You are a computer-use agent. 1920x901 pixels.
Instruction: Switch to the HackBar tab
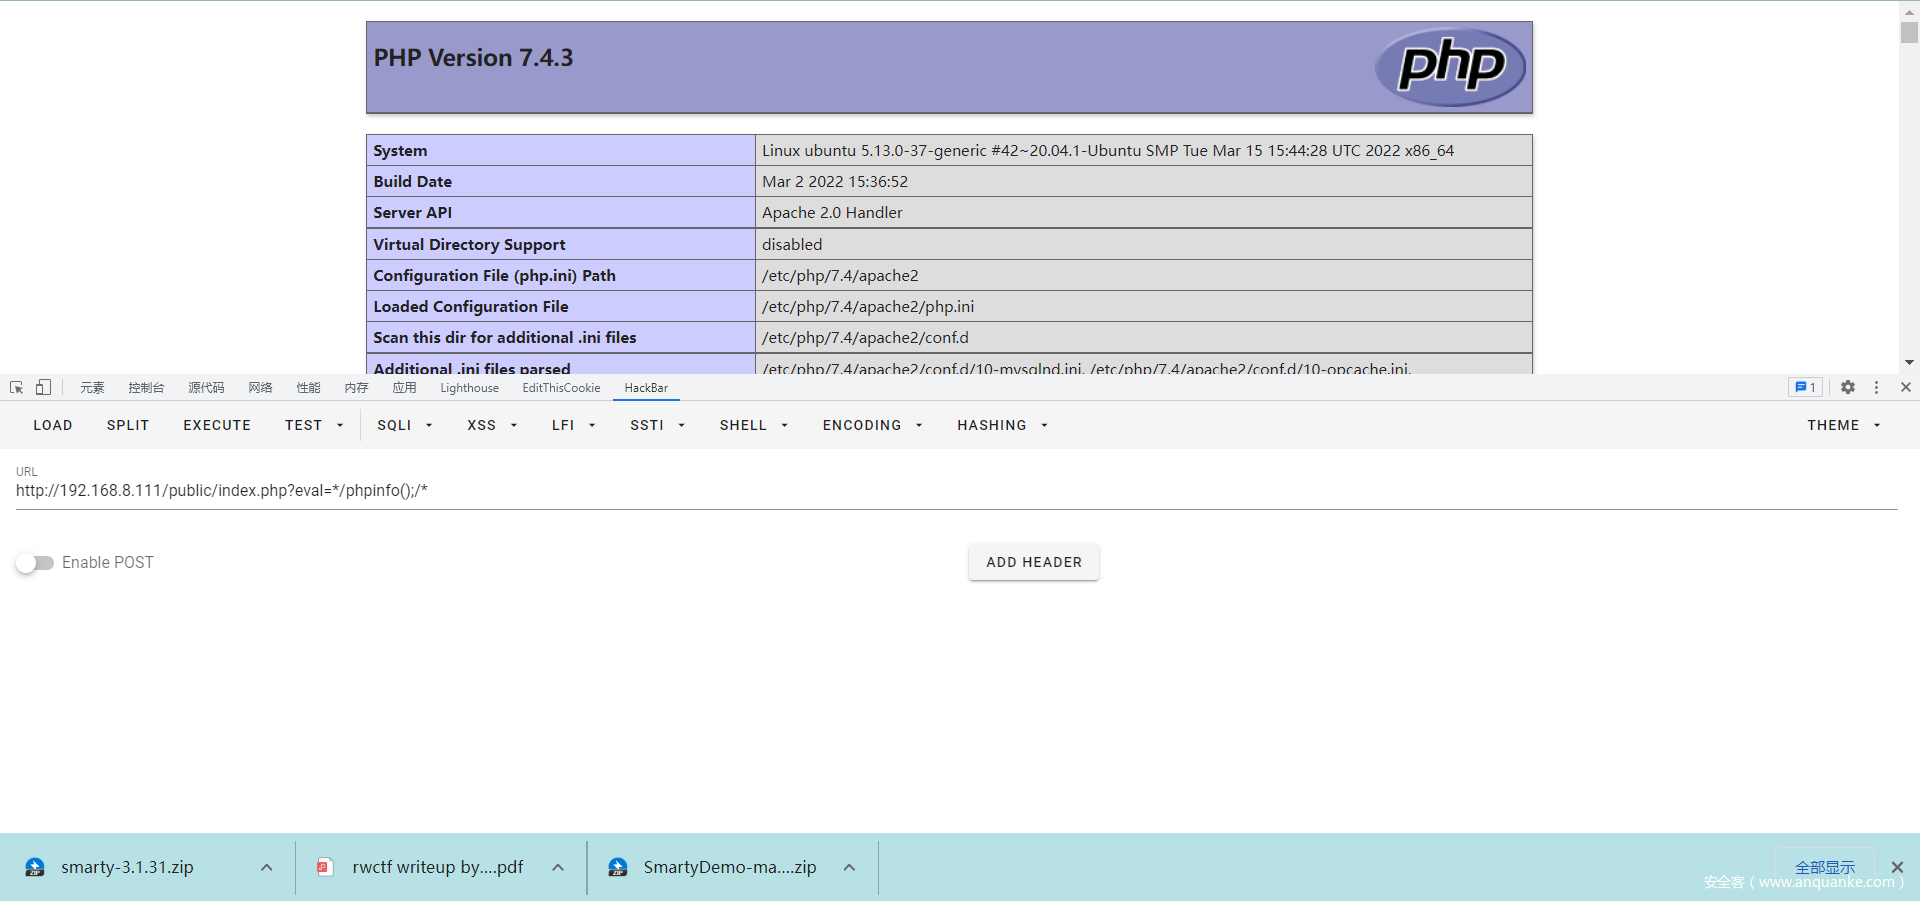point(646,388)
